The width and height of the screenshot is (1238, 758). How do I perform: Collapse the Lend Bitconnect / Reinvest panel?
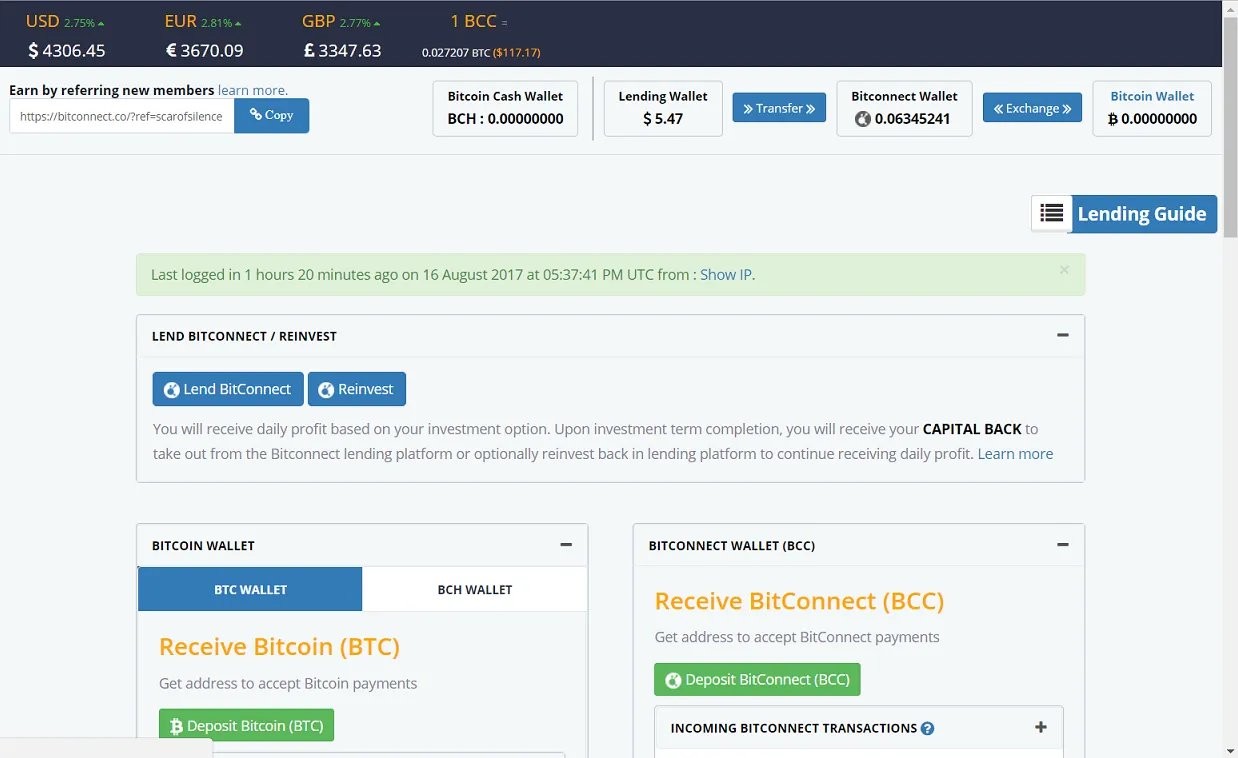[1063, 335]
